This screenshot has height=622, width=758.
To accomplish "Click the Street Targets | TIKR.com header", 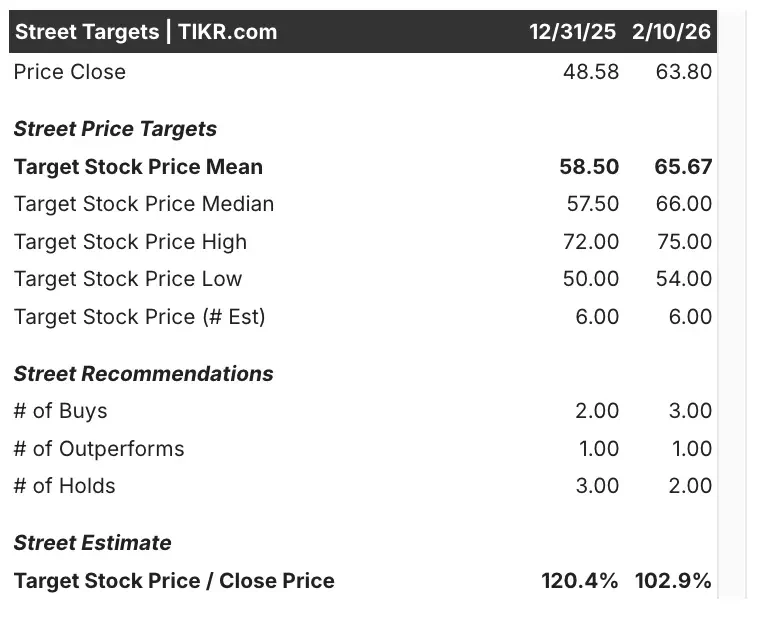I will click(x=145, y=31).
